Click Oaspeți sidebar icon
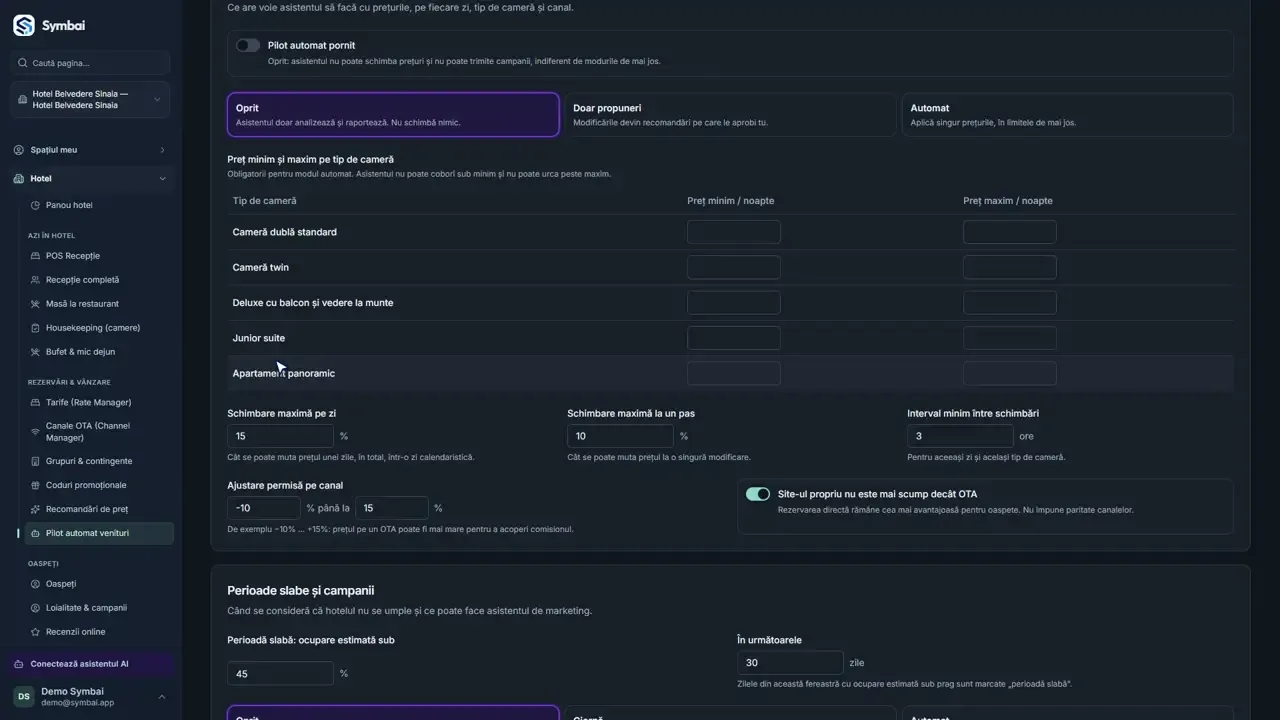Screen dimensions: 1280x720 pyautogui.click(x=36, y=584)
